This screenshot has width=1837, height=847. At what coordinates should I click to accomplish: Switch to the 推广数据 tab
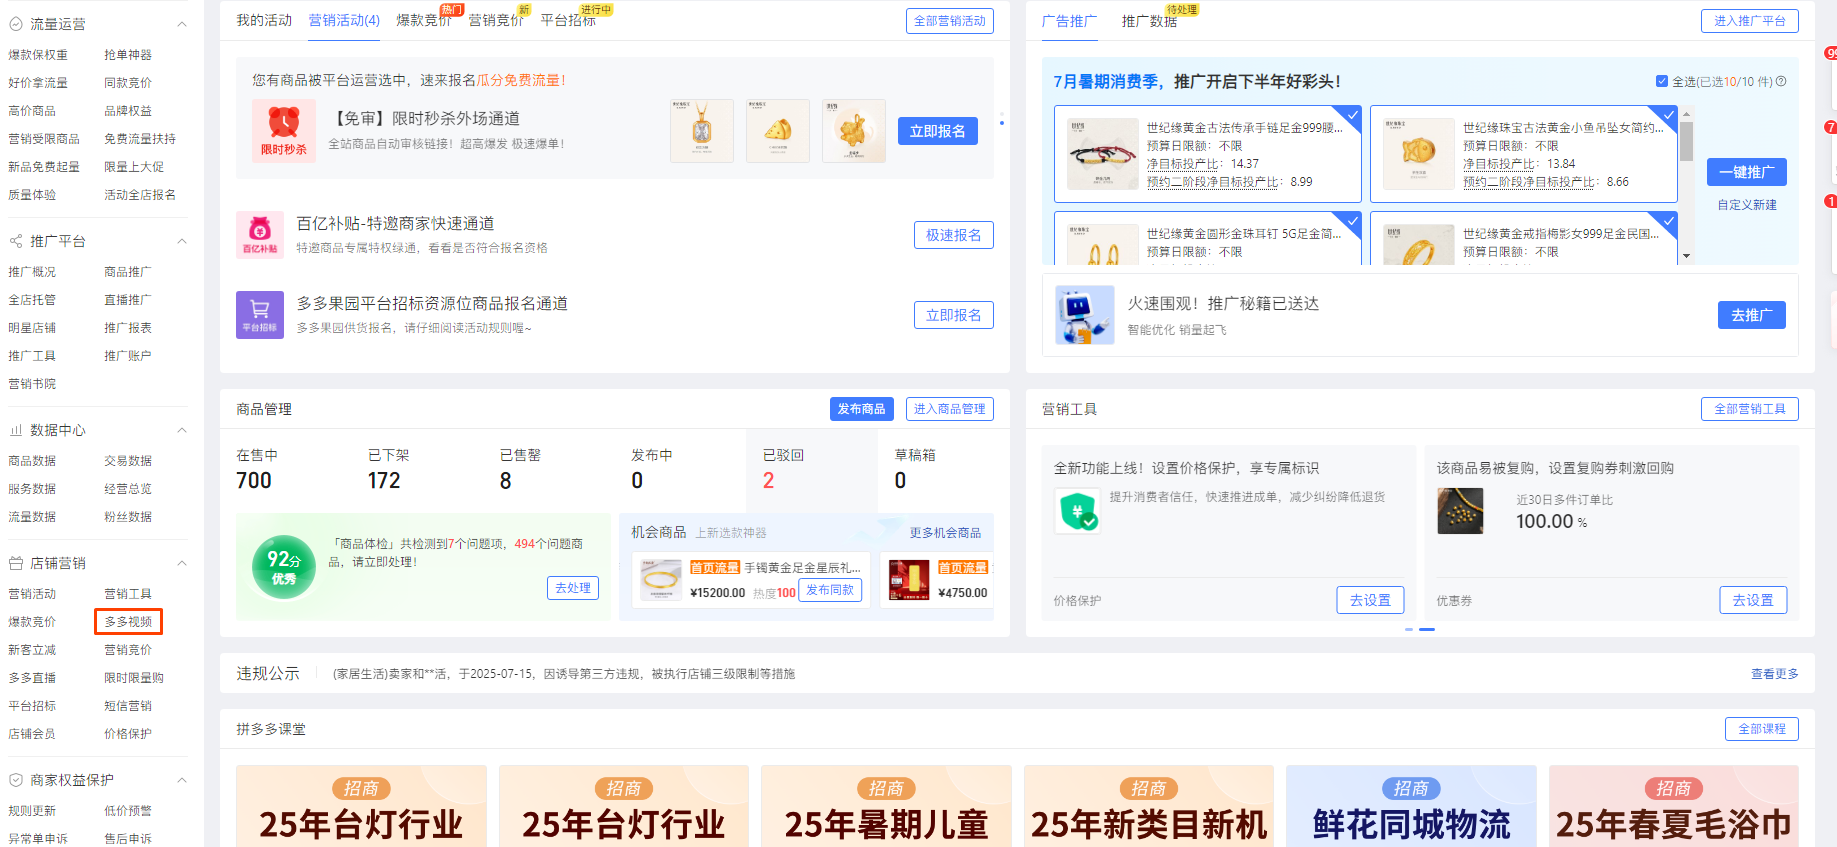click(1148, 21)
